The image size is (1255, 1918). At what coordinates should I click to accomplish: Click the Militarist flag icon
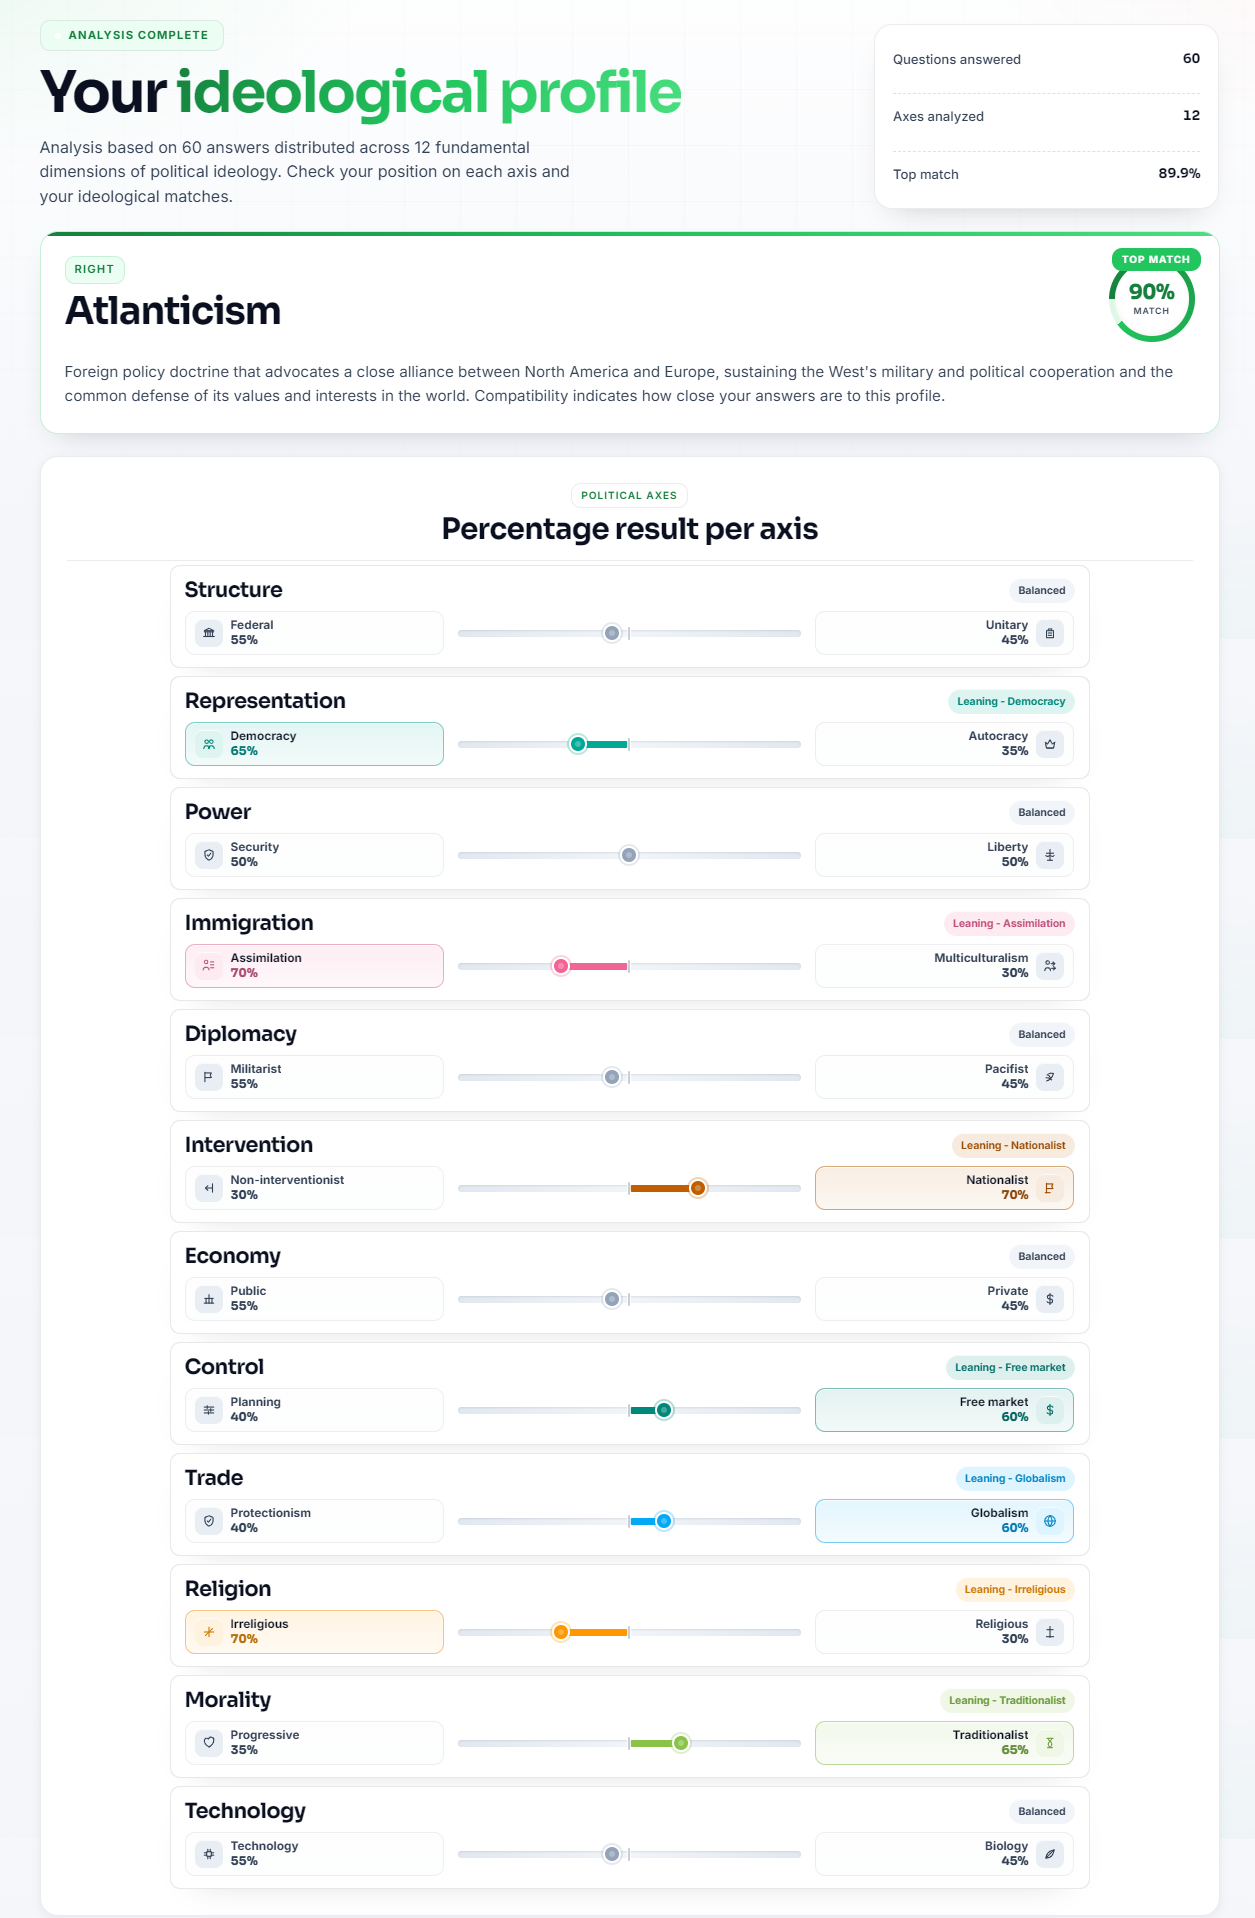(209, 1077)
